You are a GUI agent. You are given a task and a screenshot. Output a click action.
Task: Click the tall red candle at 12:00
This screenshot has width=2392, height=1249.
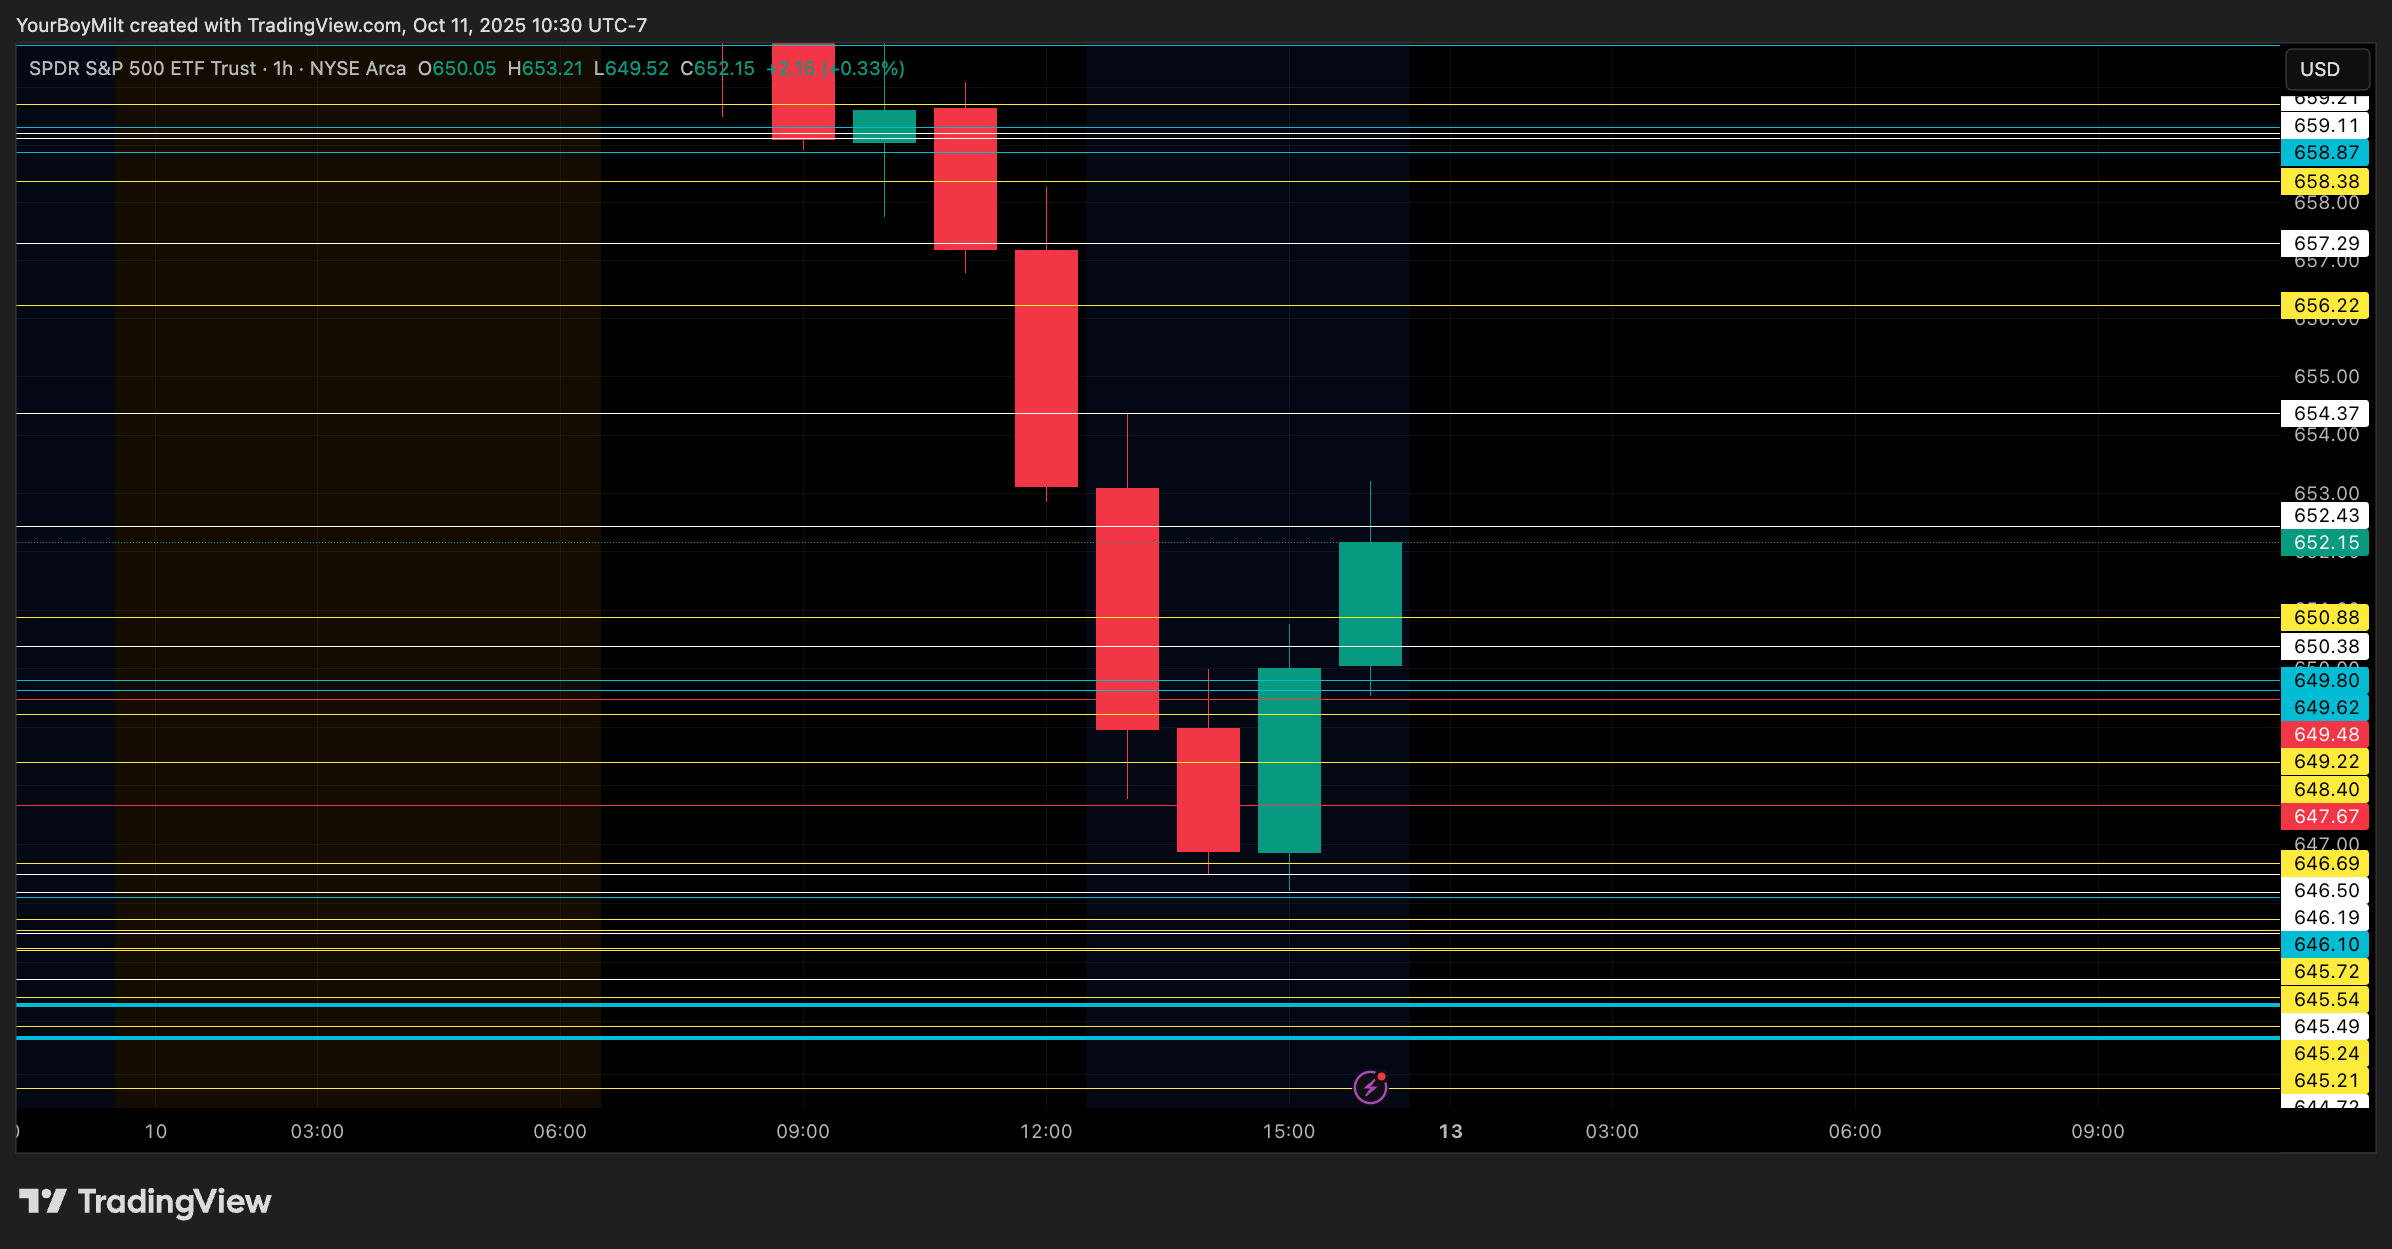[1046, 368]
